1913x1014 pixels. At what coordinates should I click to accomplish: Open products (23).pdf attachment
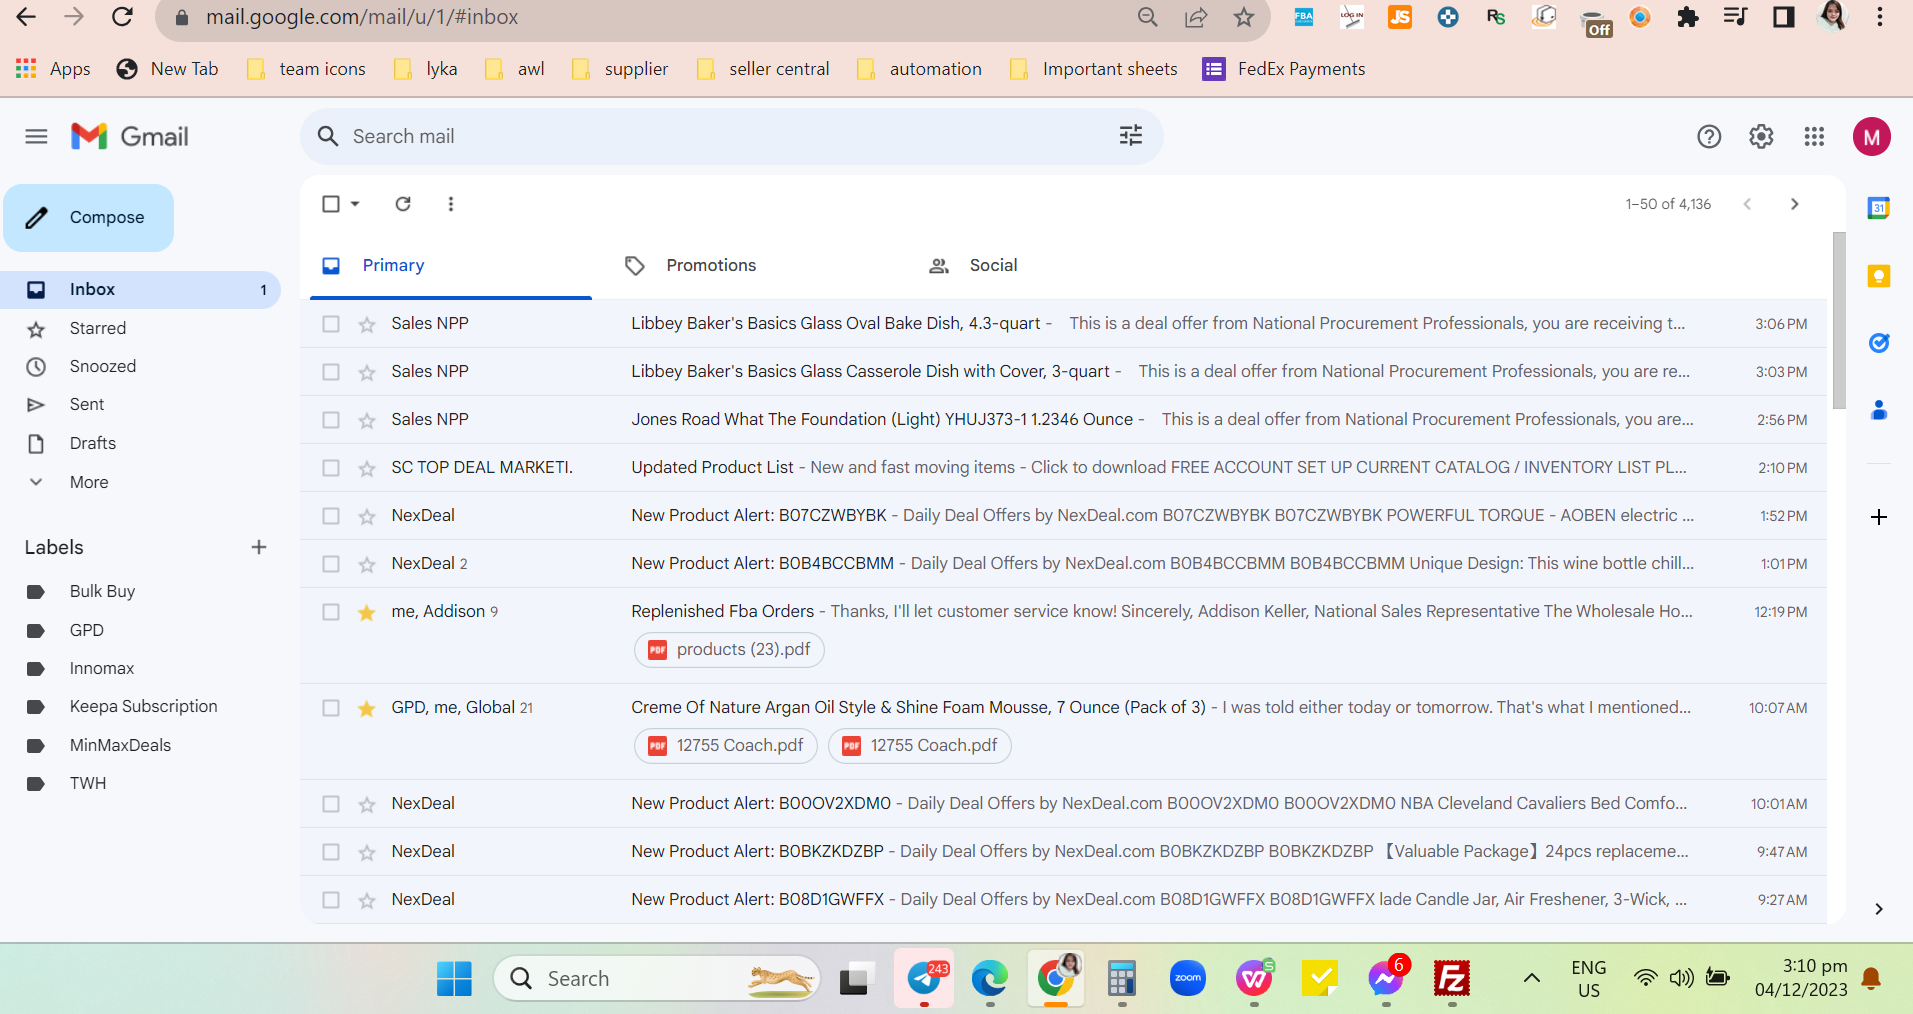[x=729, y=650]
